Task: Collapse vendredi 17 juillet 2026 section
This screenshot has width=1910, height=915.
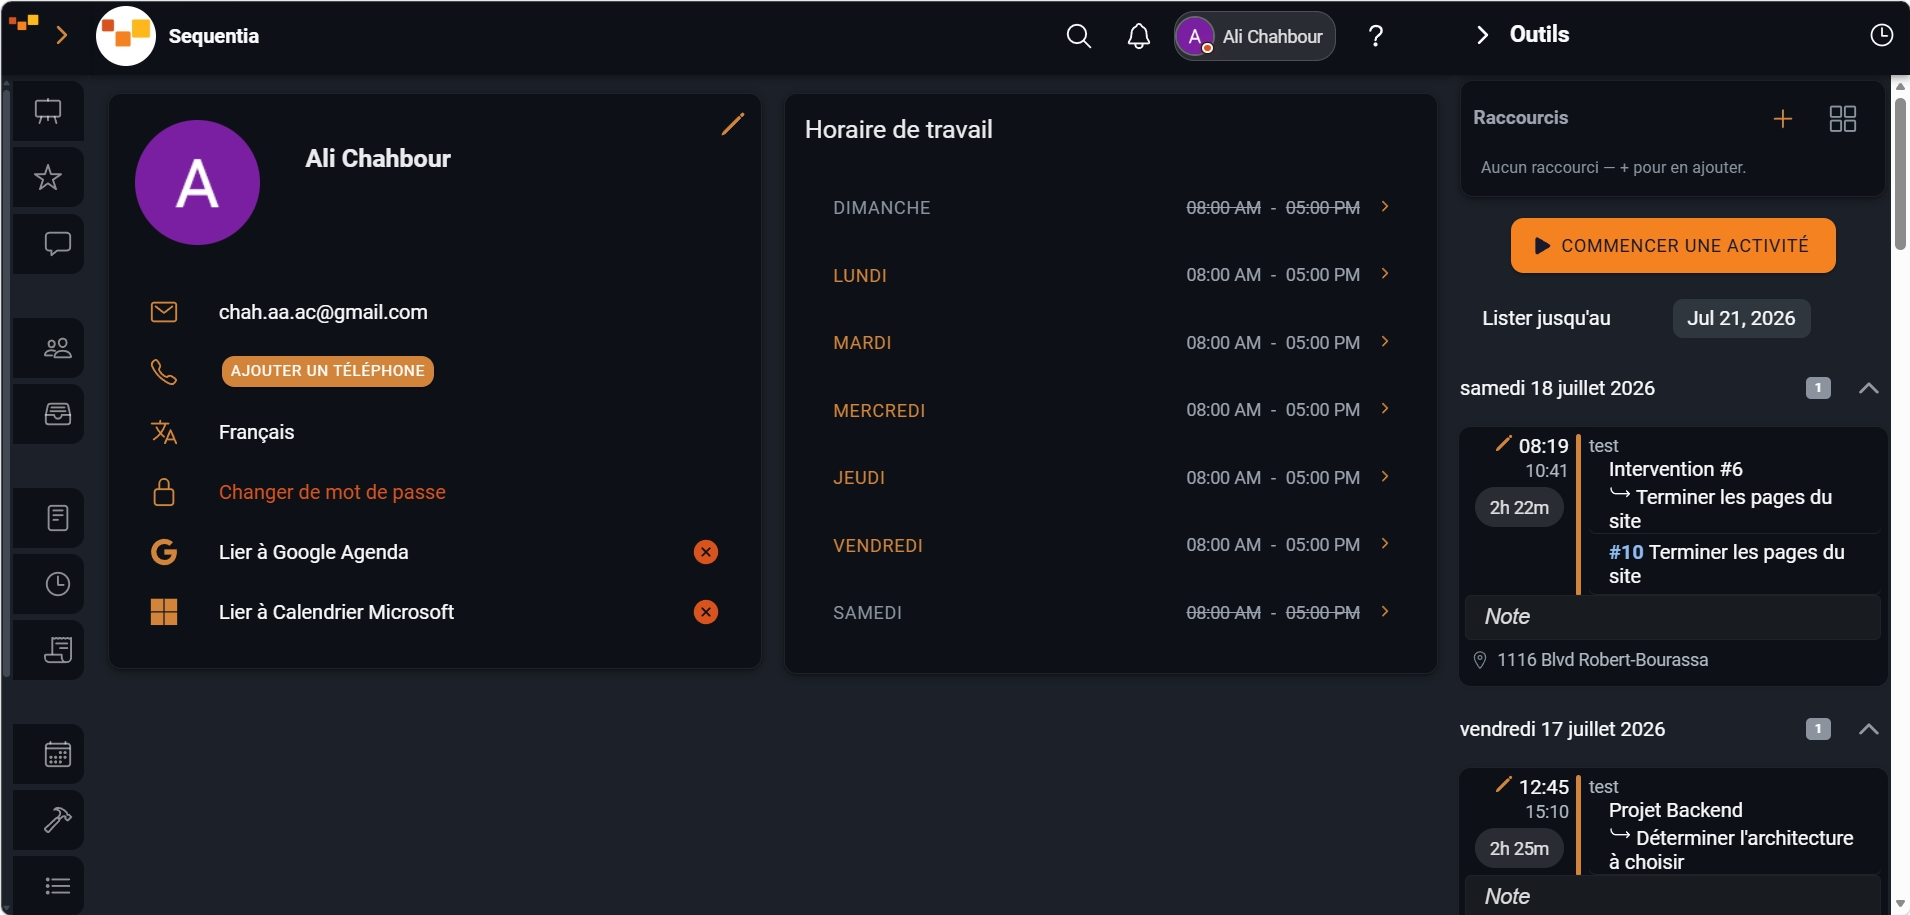Action: [x=1868, y=729]
